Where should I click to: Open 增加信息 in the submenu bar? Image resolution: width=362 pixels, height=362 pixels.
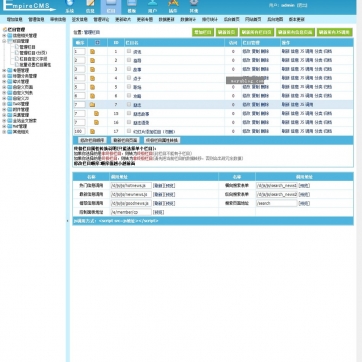(x=15, y=19)
